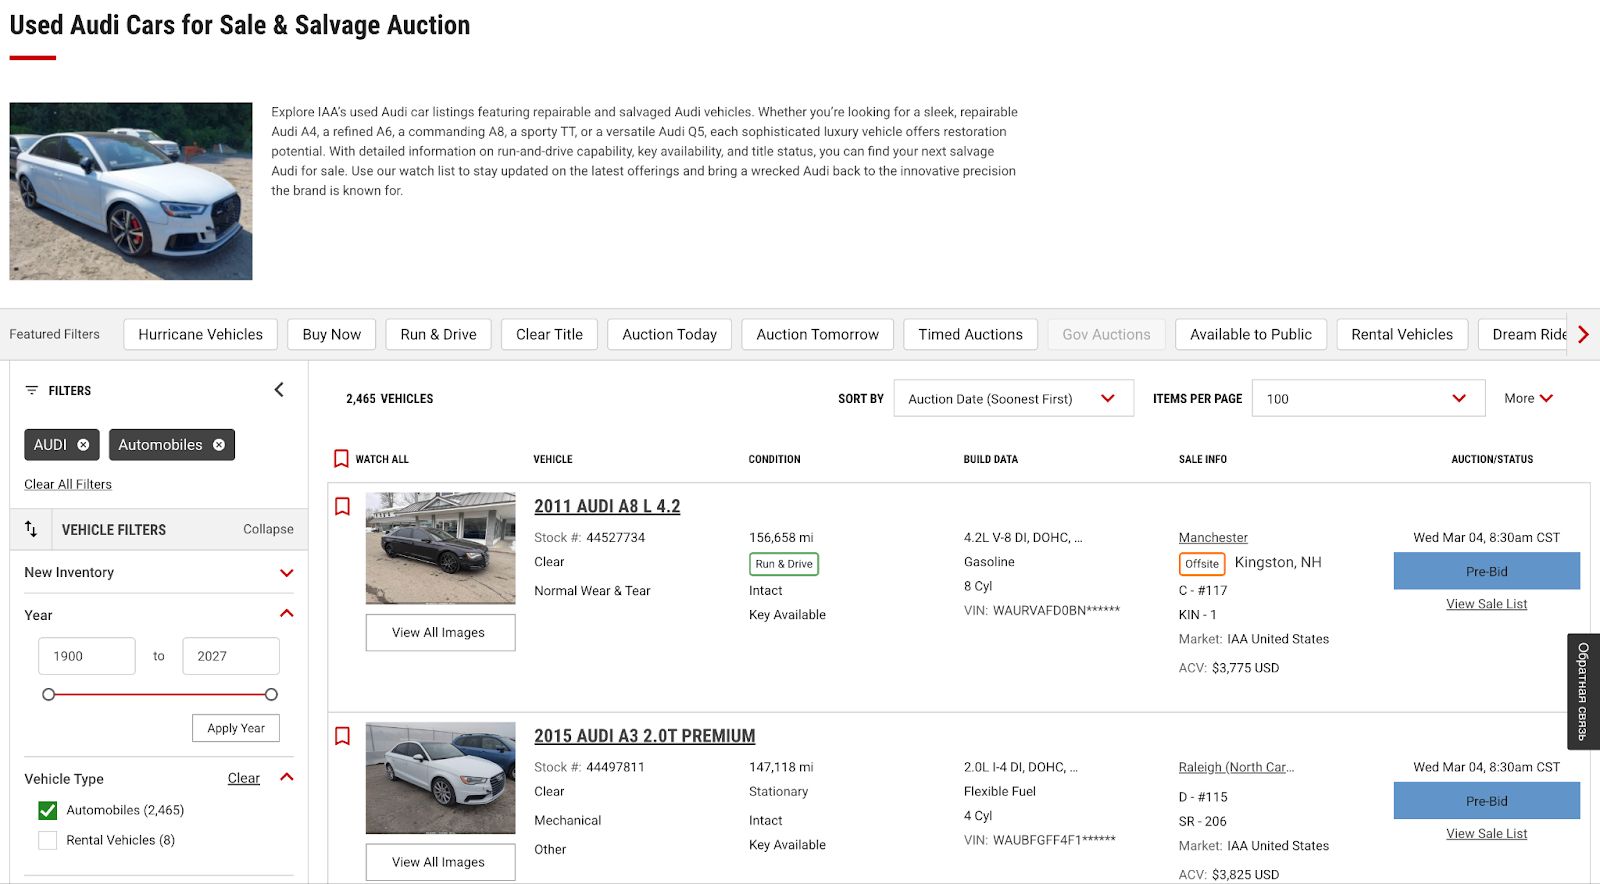Image resolution: width=1600 pixels, height=884 pixels.
Task: Open the Sort By dropdown
Action: (x=1013, y=398)
